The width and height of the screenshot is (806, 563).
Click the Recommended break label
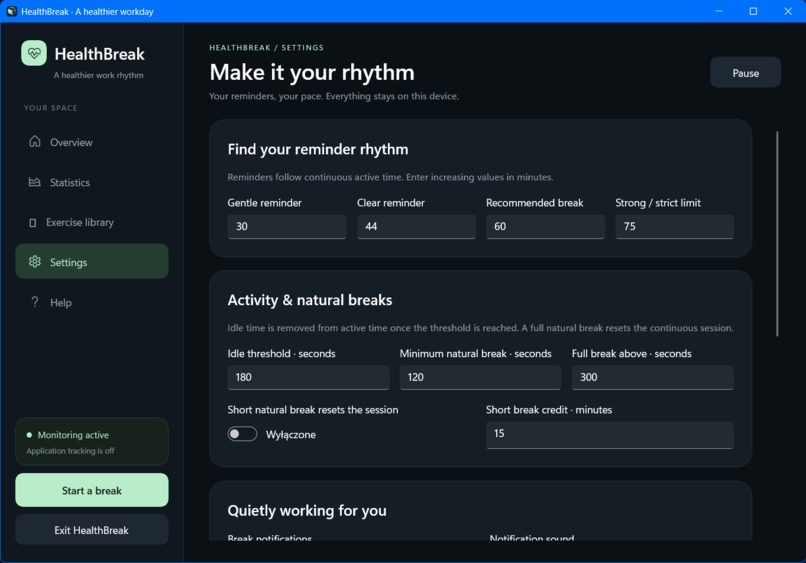point(535,203)
